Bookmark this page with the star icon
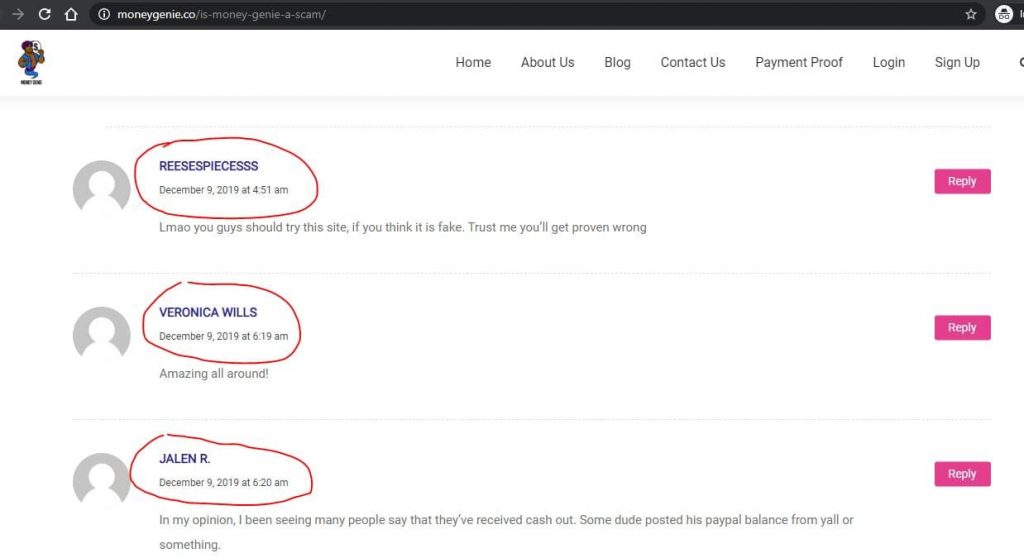This screenshot has height=558, width=1024. 971,14
